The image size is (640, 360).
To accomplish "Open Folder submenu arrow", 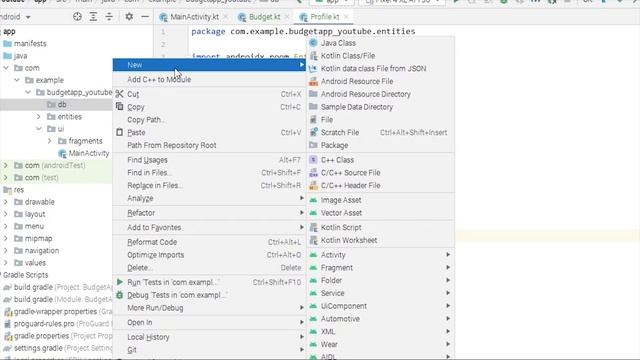I will (x=448, y=280).
